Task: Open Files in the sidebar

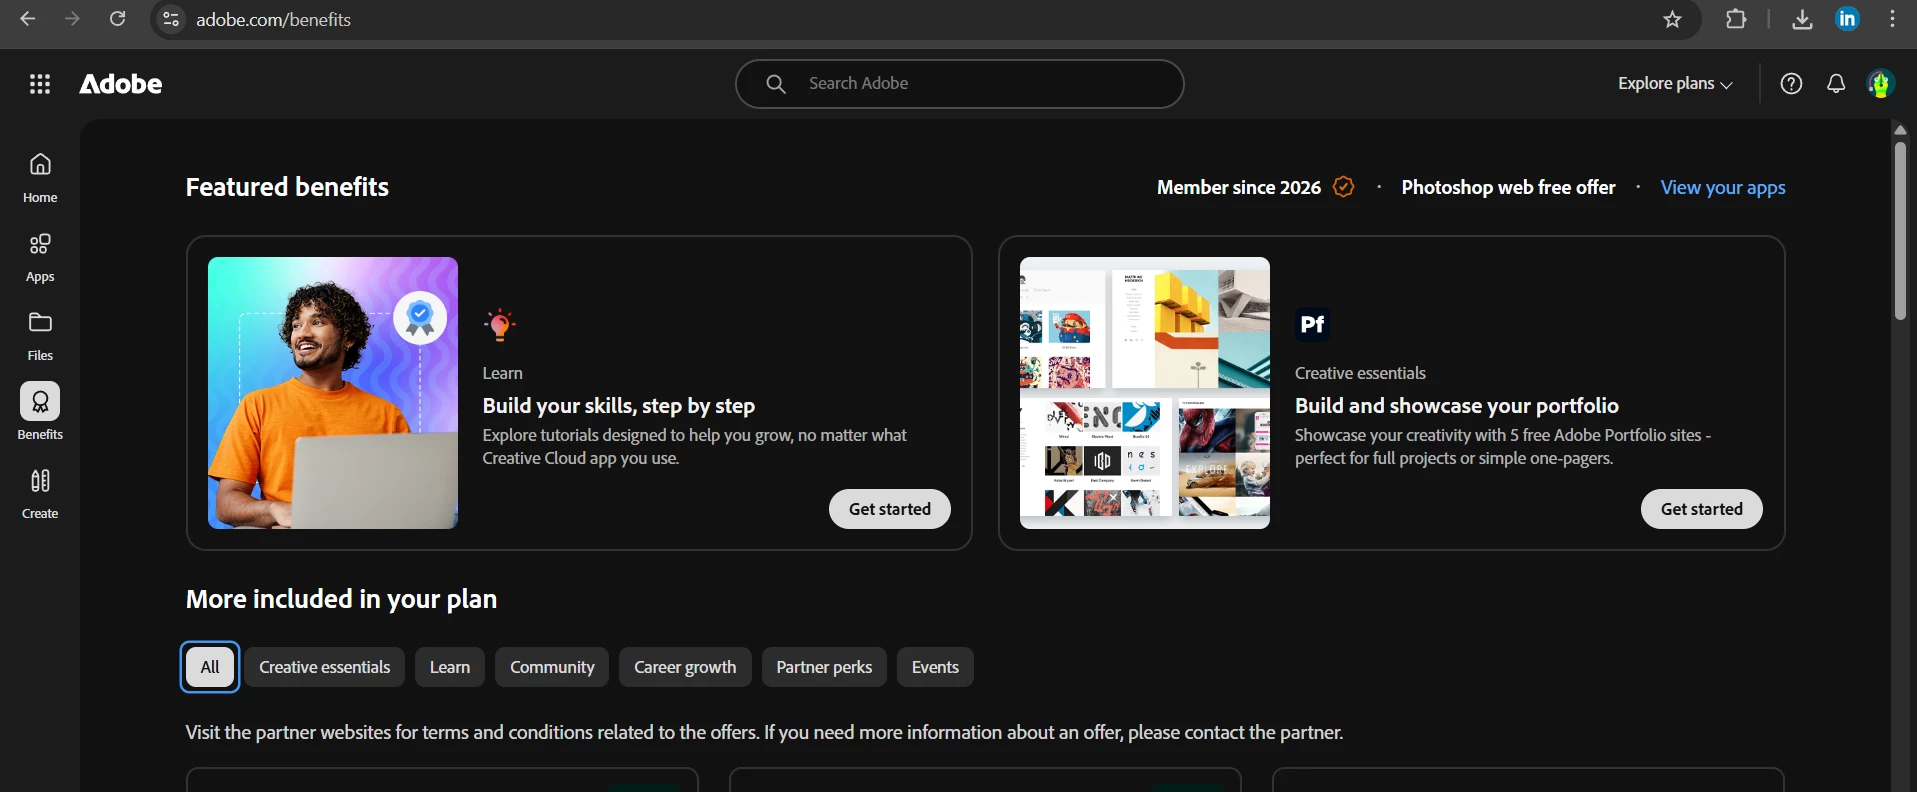Action: (x=40, y=336)
